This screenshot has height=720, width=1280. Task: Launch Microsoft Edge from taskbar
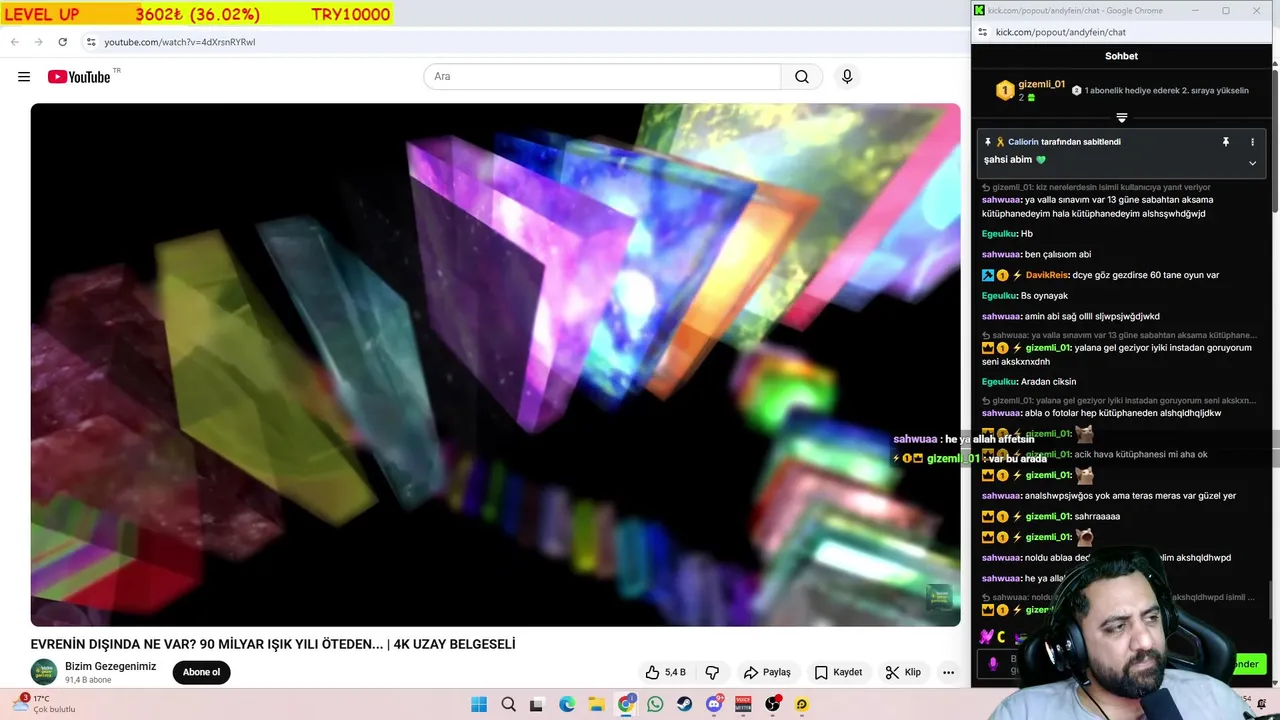click(567, 704)
